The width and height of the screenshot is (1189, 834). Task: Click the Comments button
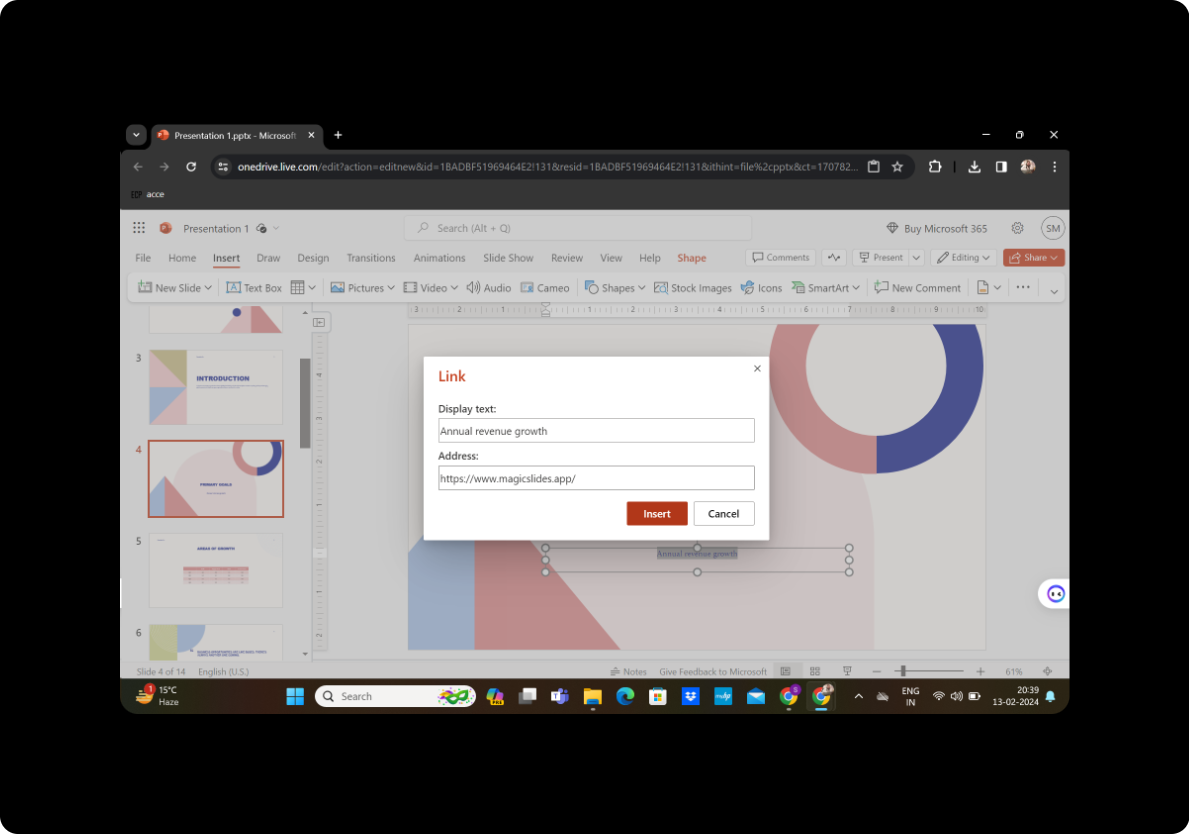pyautogui.click(x=780, y=258)
